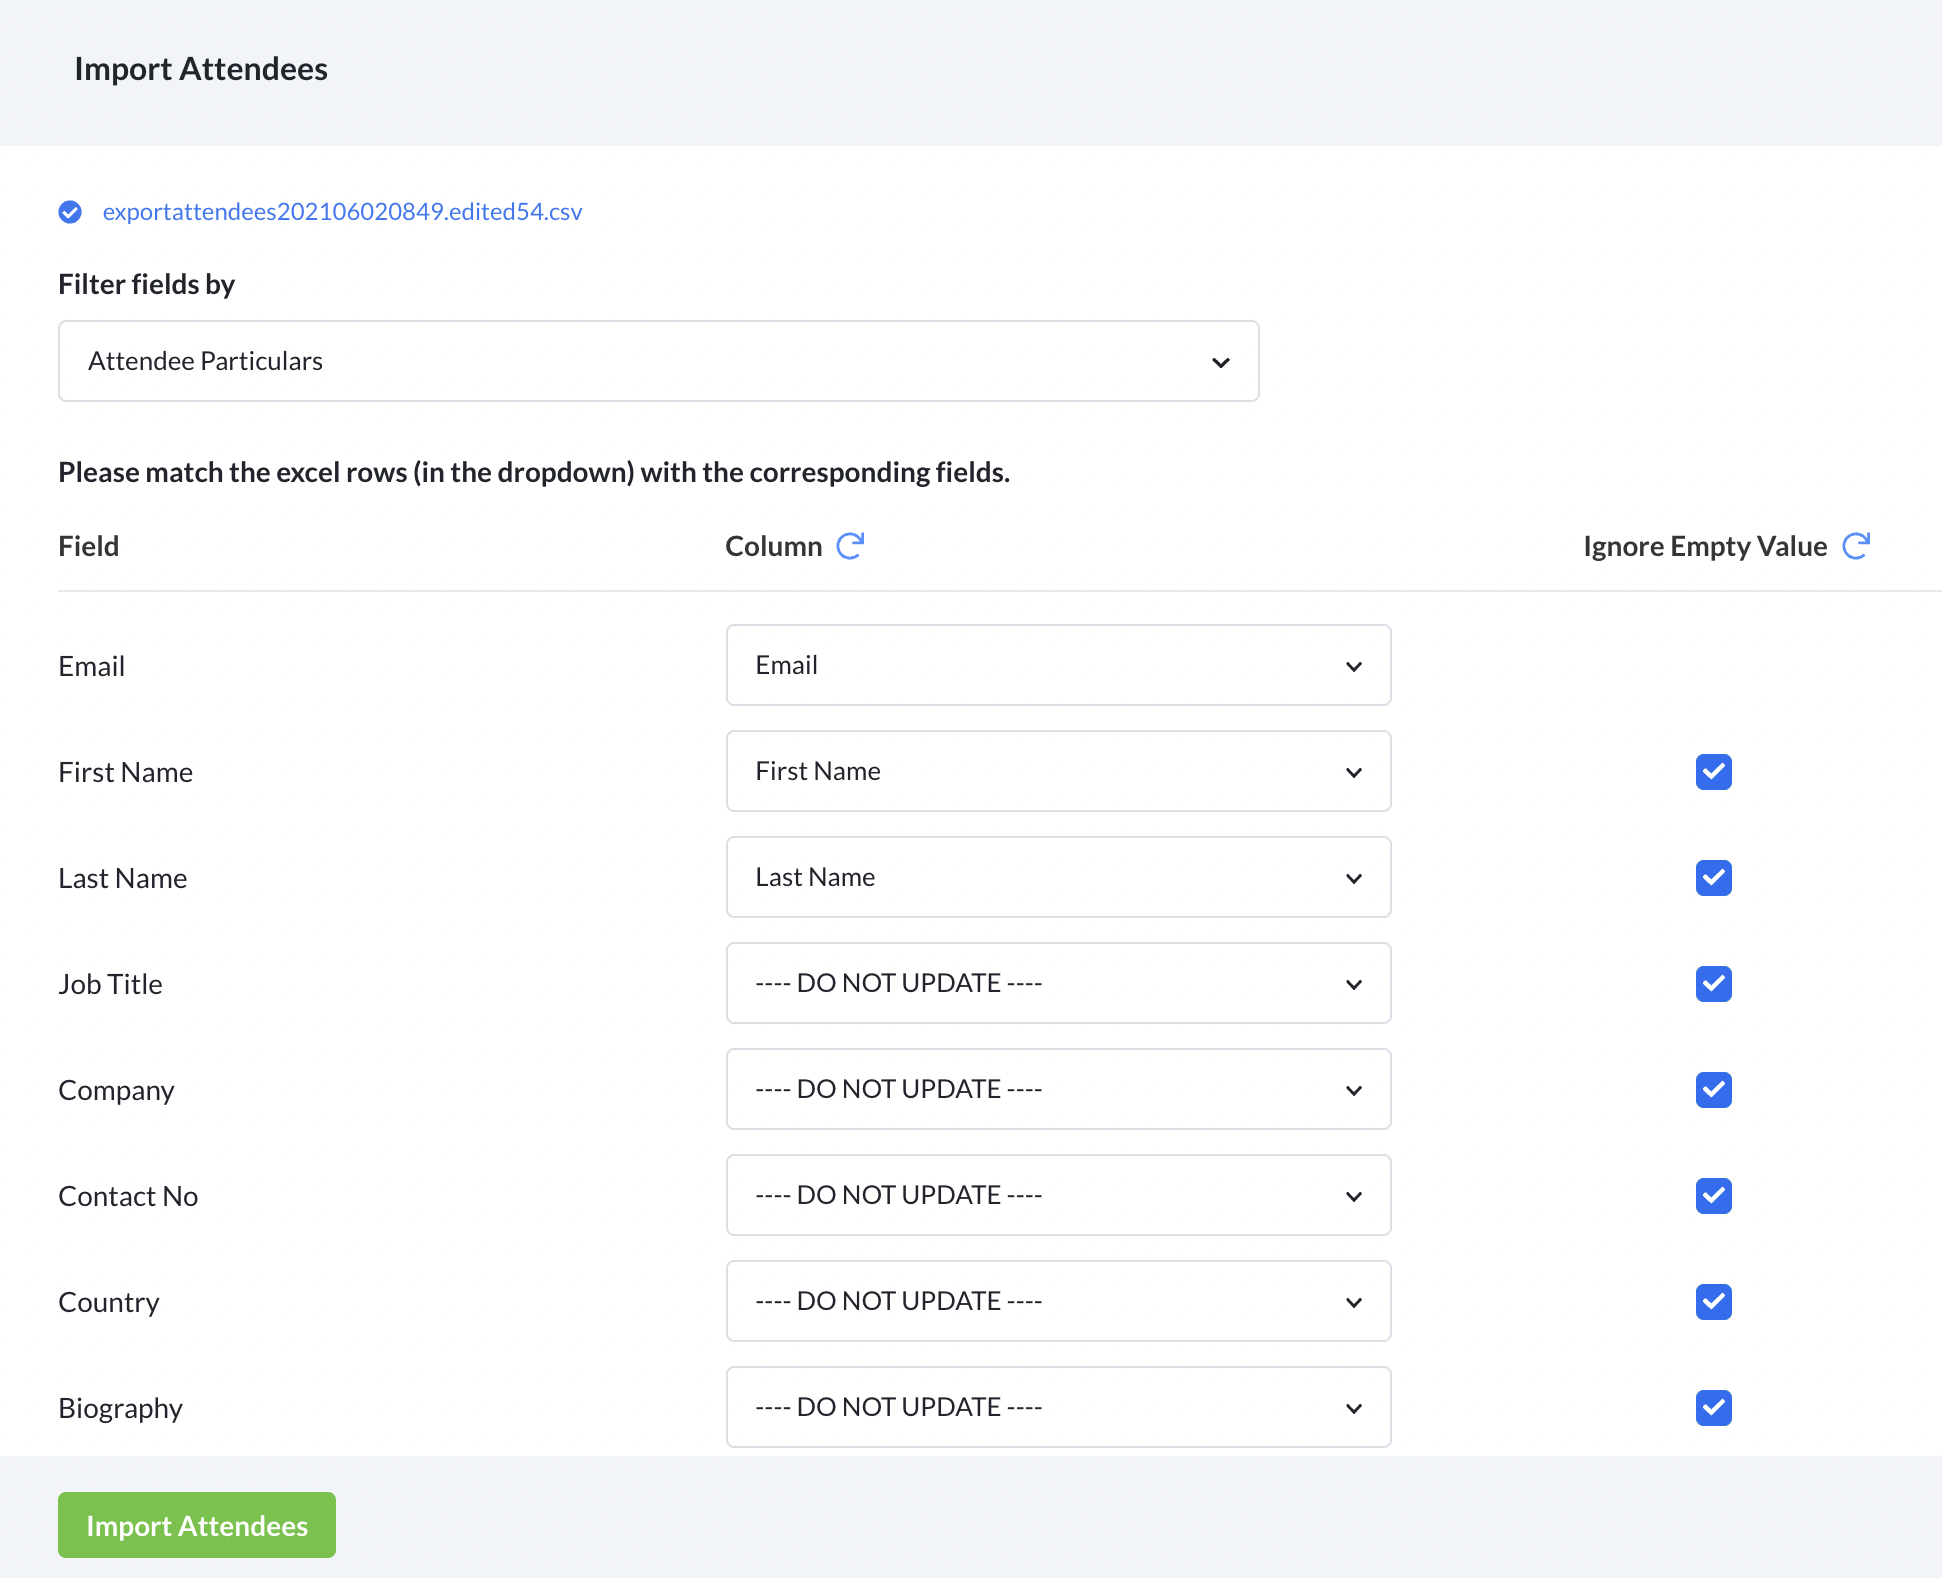The width and height of the screenshot is (1942, 1578).
Task: Open the Last Name column dropdown
Action: pos(1058,878)
